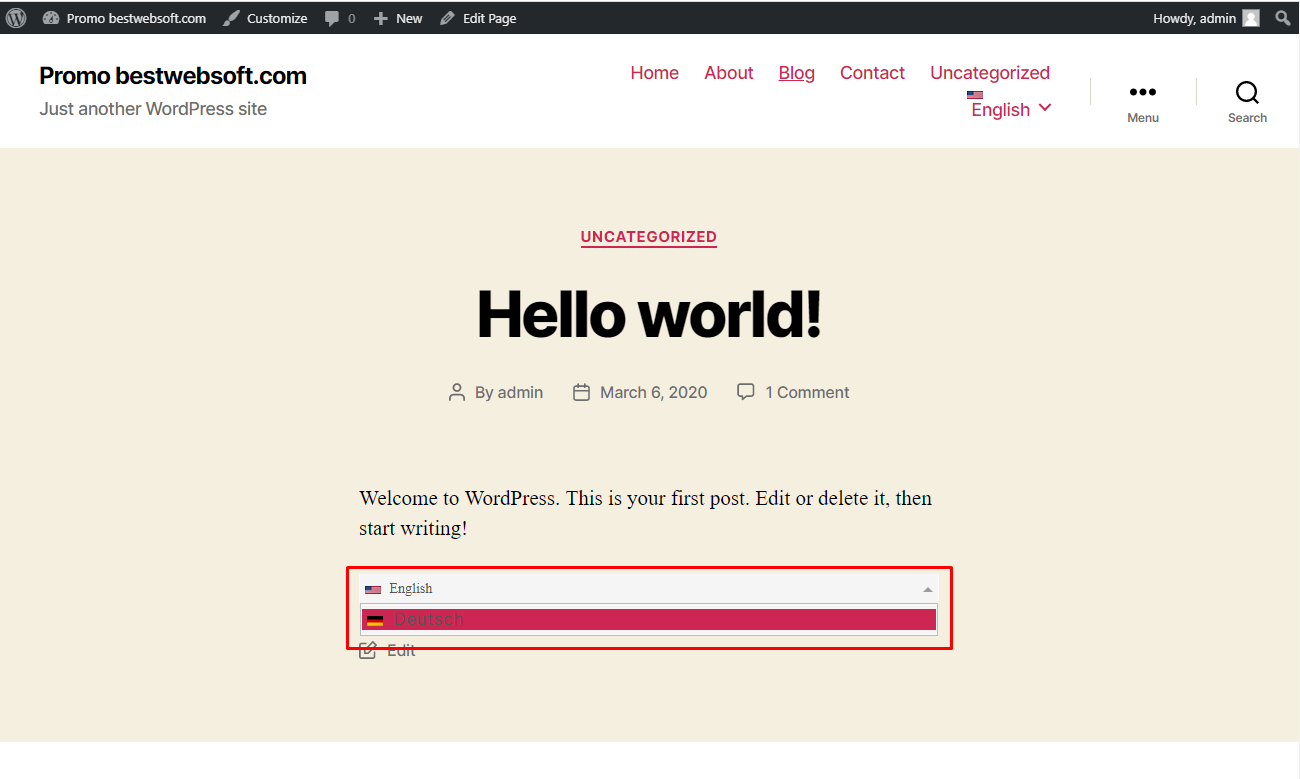Click the WordPress logo in admin bar
Image resolution: width=1300 pixels, height=779 pixels.
16,18
